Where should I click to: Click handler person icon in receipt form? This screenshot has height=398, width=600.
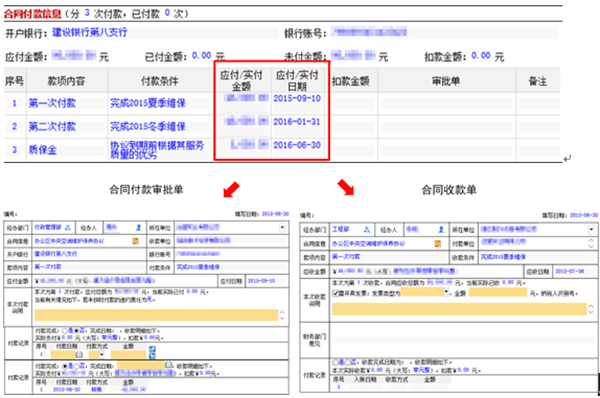coord(441,230)
